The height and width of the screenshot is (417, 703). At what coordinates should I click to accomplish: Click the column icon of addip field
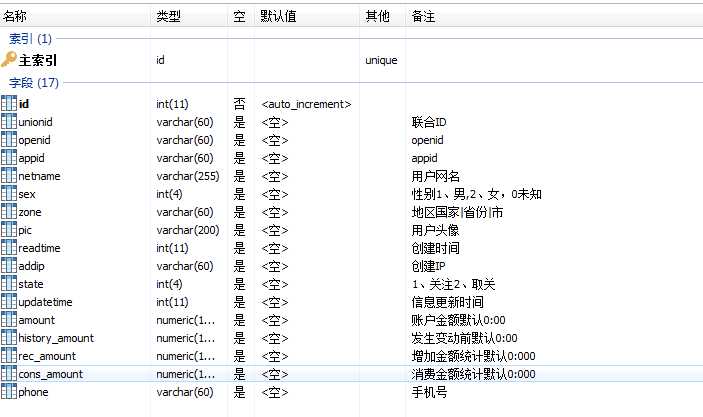click(x=9, y=265)
